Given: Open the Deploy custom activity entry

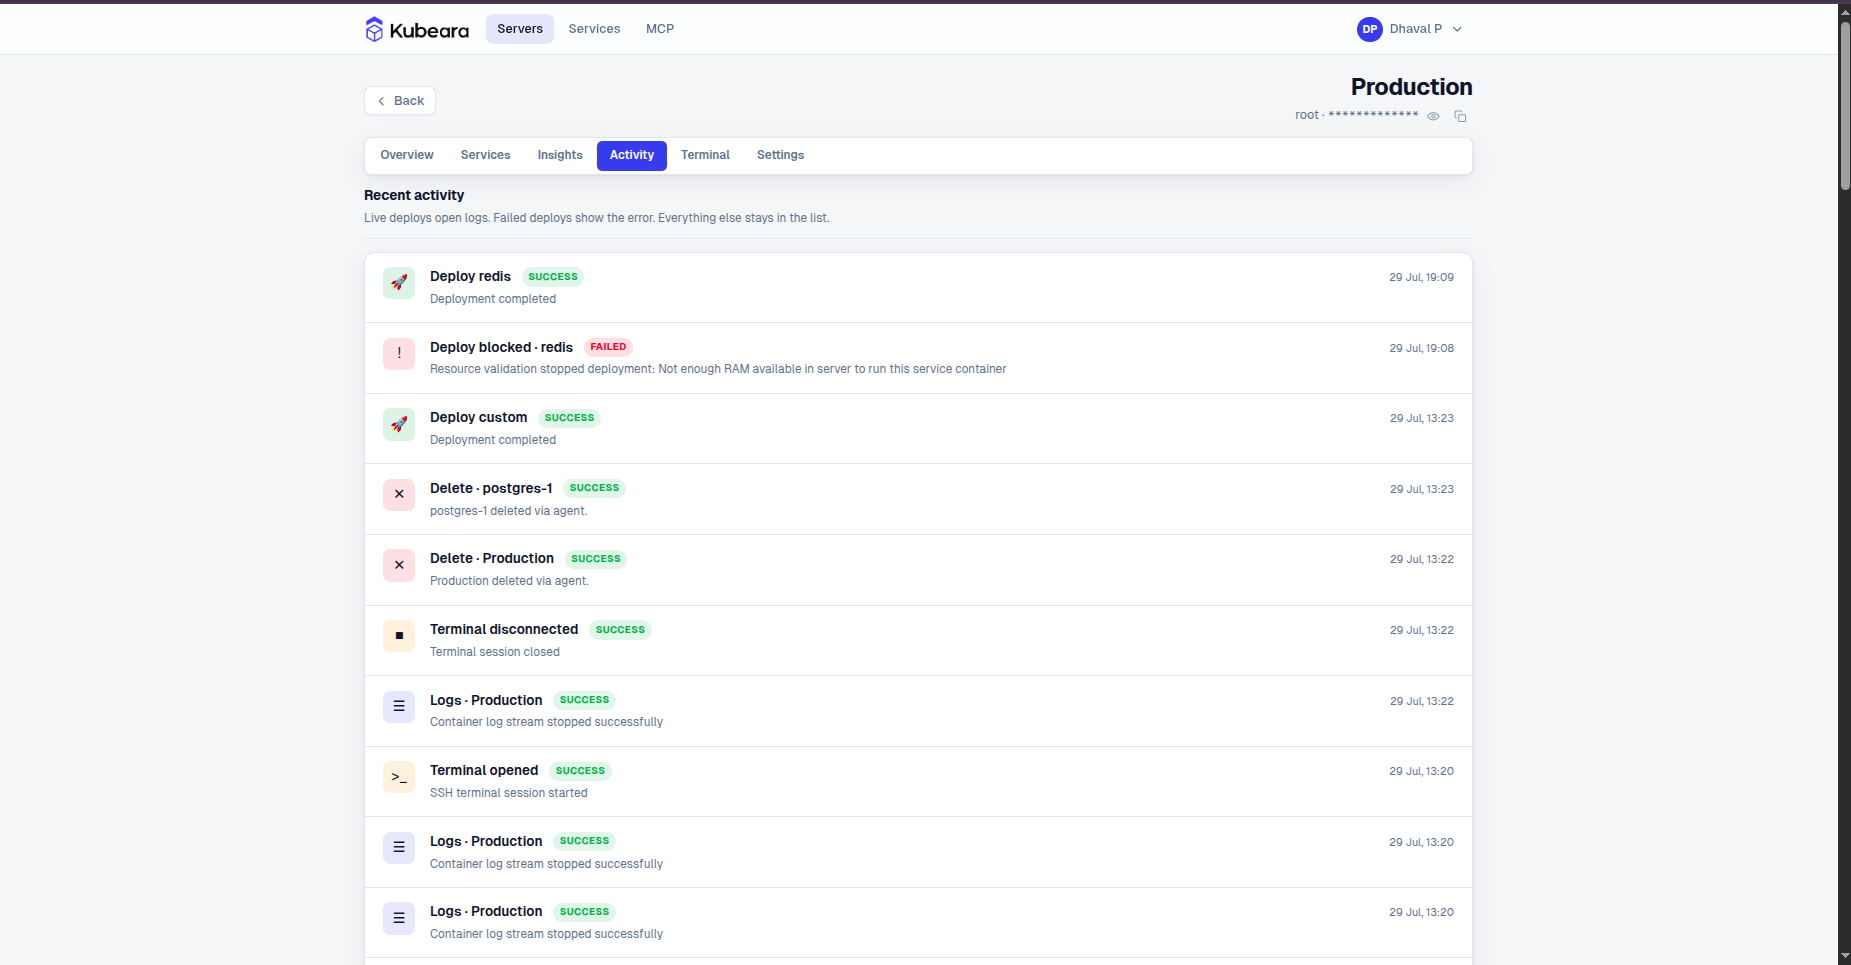Looking at the screenshot, I should click(x=918, y=429).
